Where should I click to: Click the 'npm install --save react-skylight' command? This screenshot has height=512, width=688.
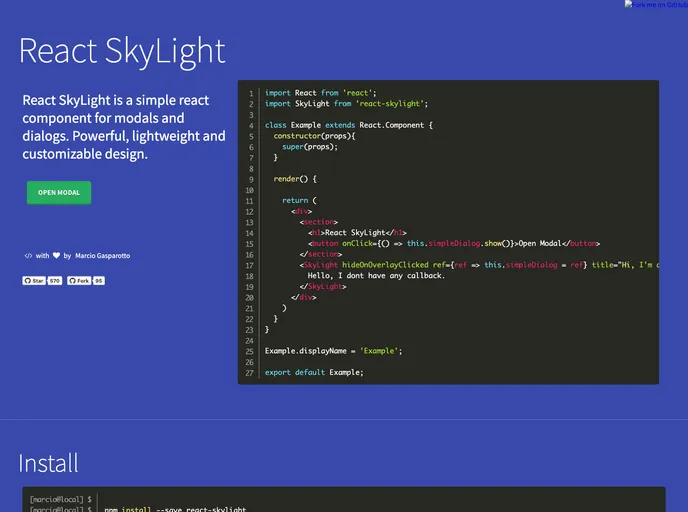pos(175,509)
